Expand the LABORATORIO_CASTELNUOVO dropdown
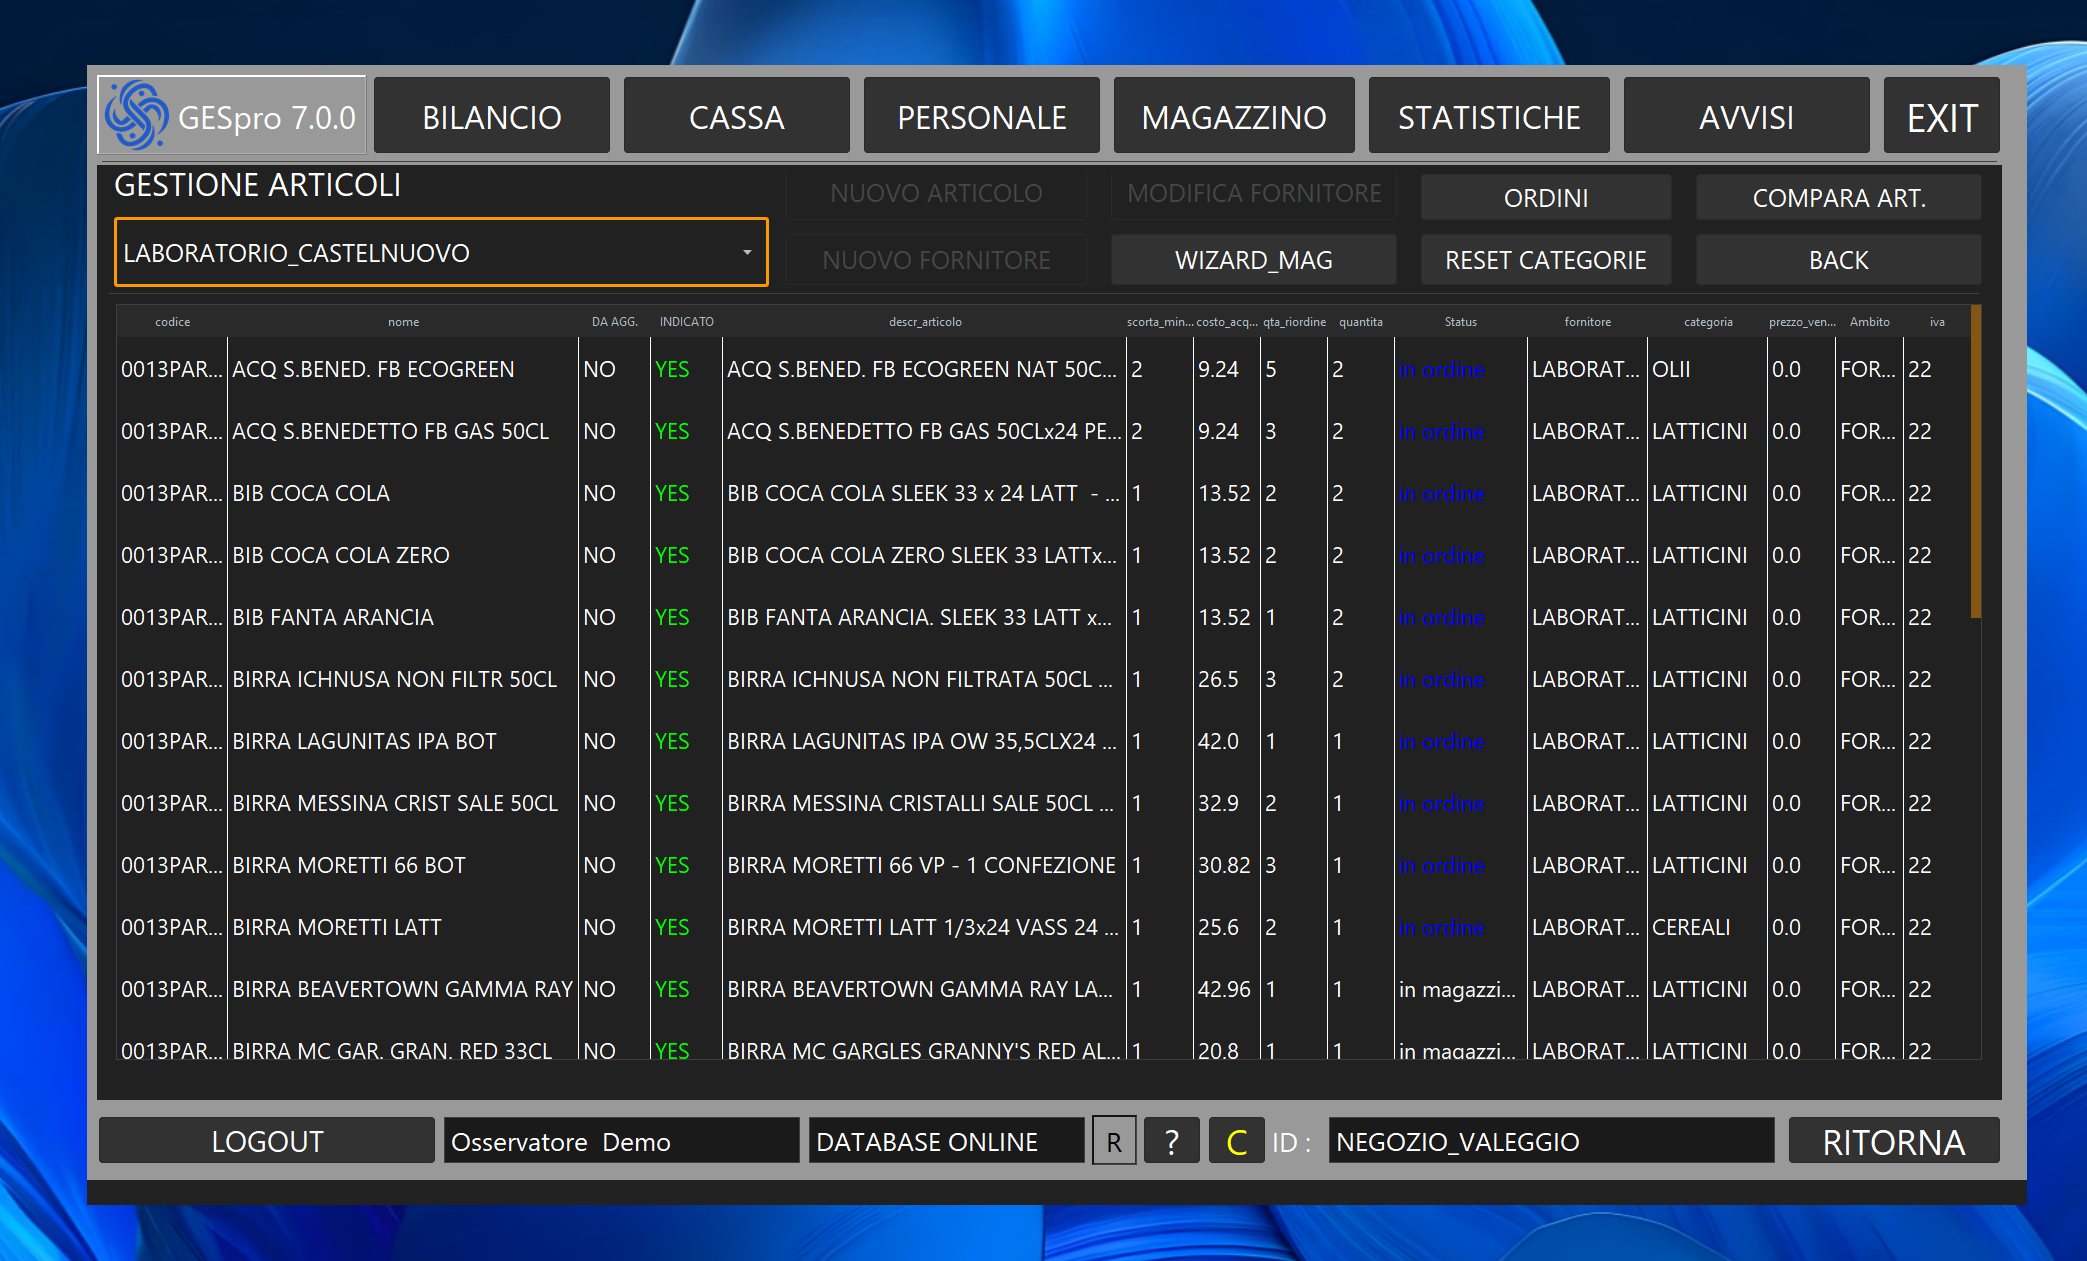2087x1261 pixels. [441, 252]
